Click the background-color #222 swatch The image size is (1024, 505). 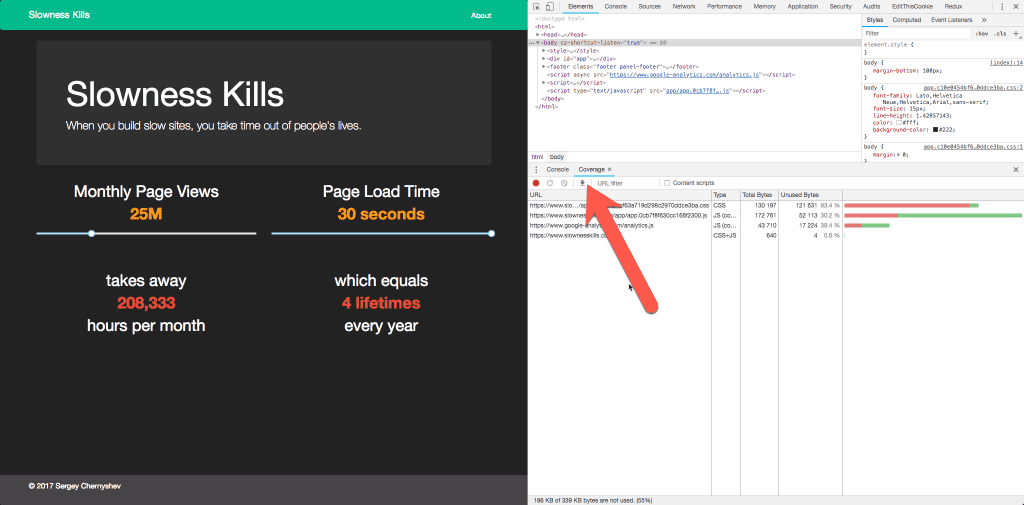[x=935, y=130]
